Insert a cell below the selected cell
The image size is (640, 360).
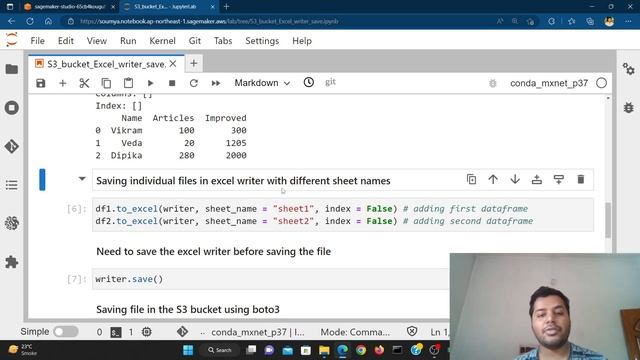[x=559, y=179]
